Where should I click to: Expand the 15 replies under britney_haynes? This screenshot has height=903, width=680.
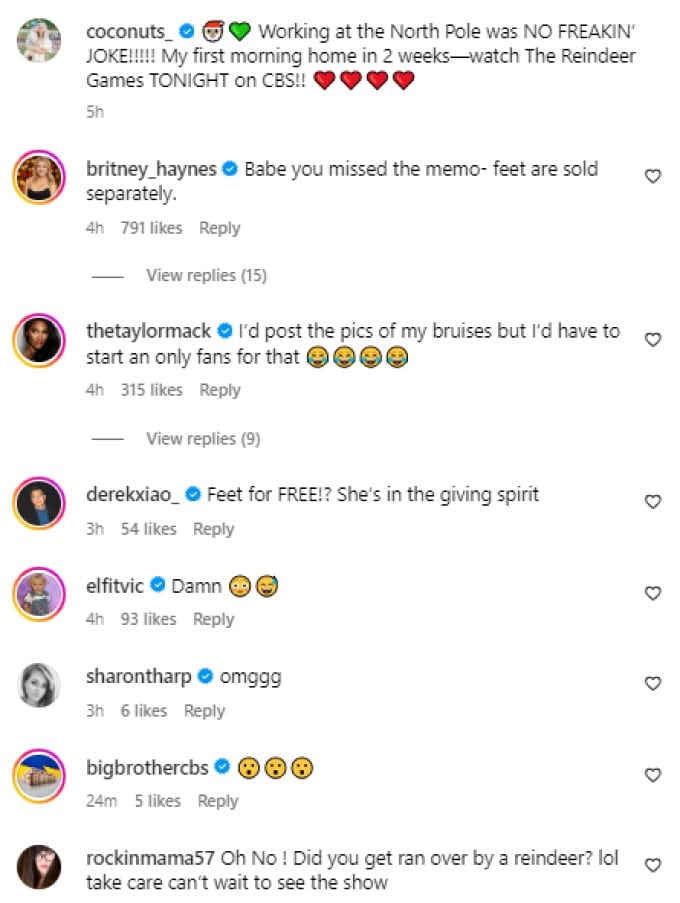206,275
